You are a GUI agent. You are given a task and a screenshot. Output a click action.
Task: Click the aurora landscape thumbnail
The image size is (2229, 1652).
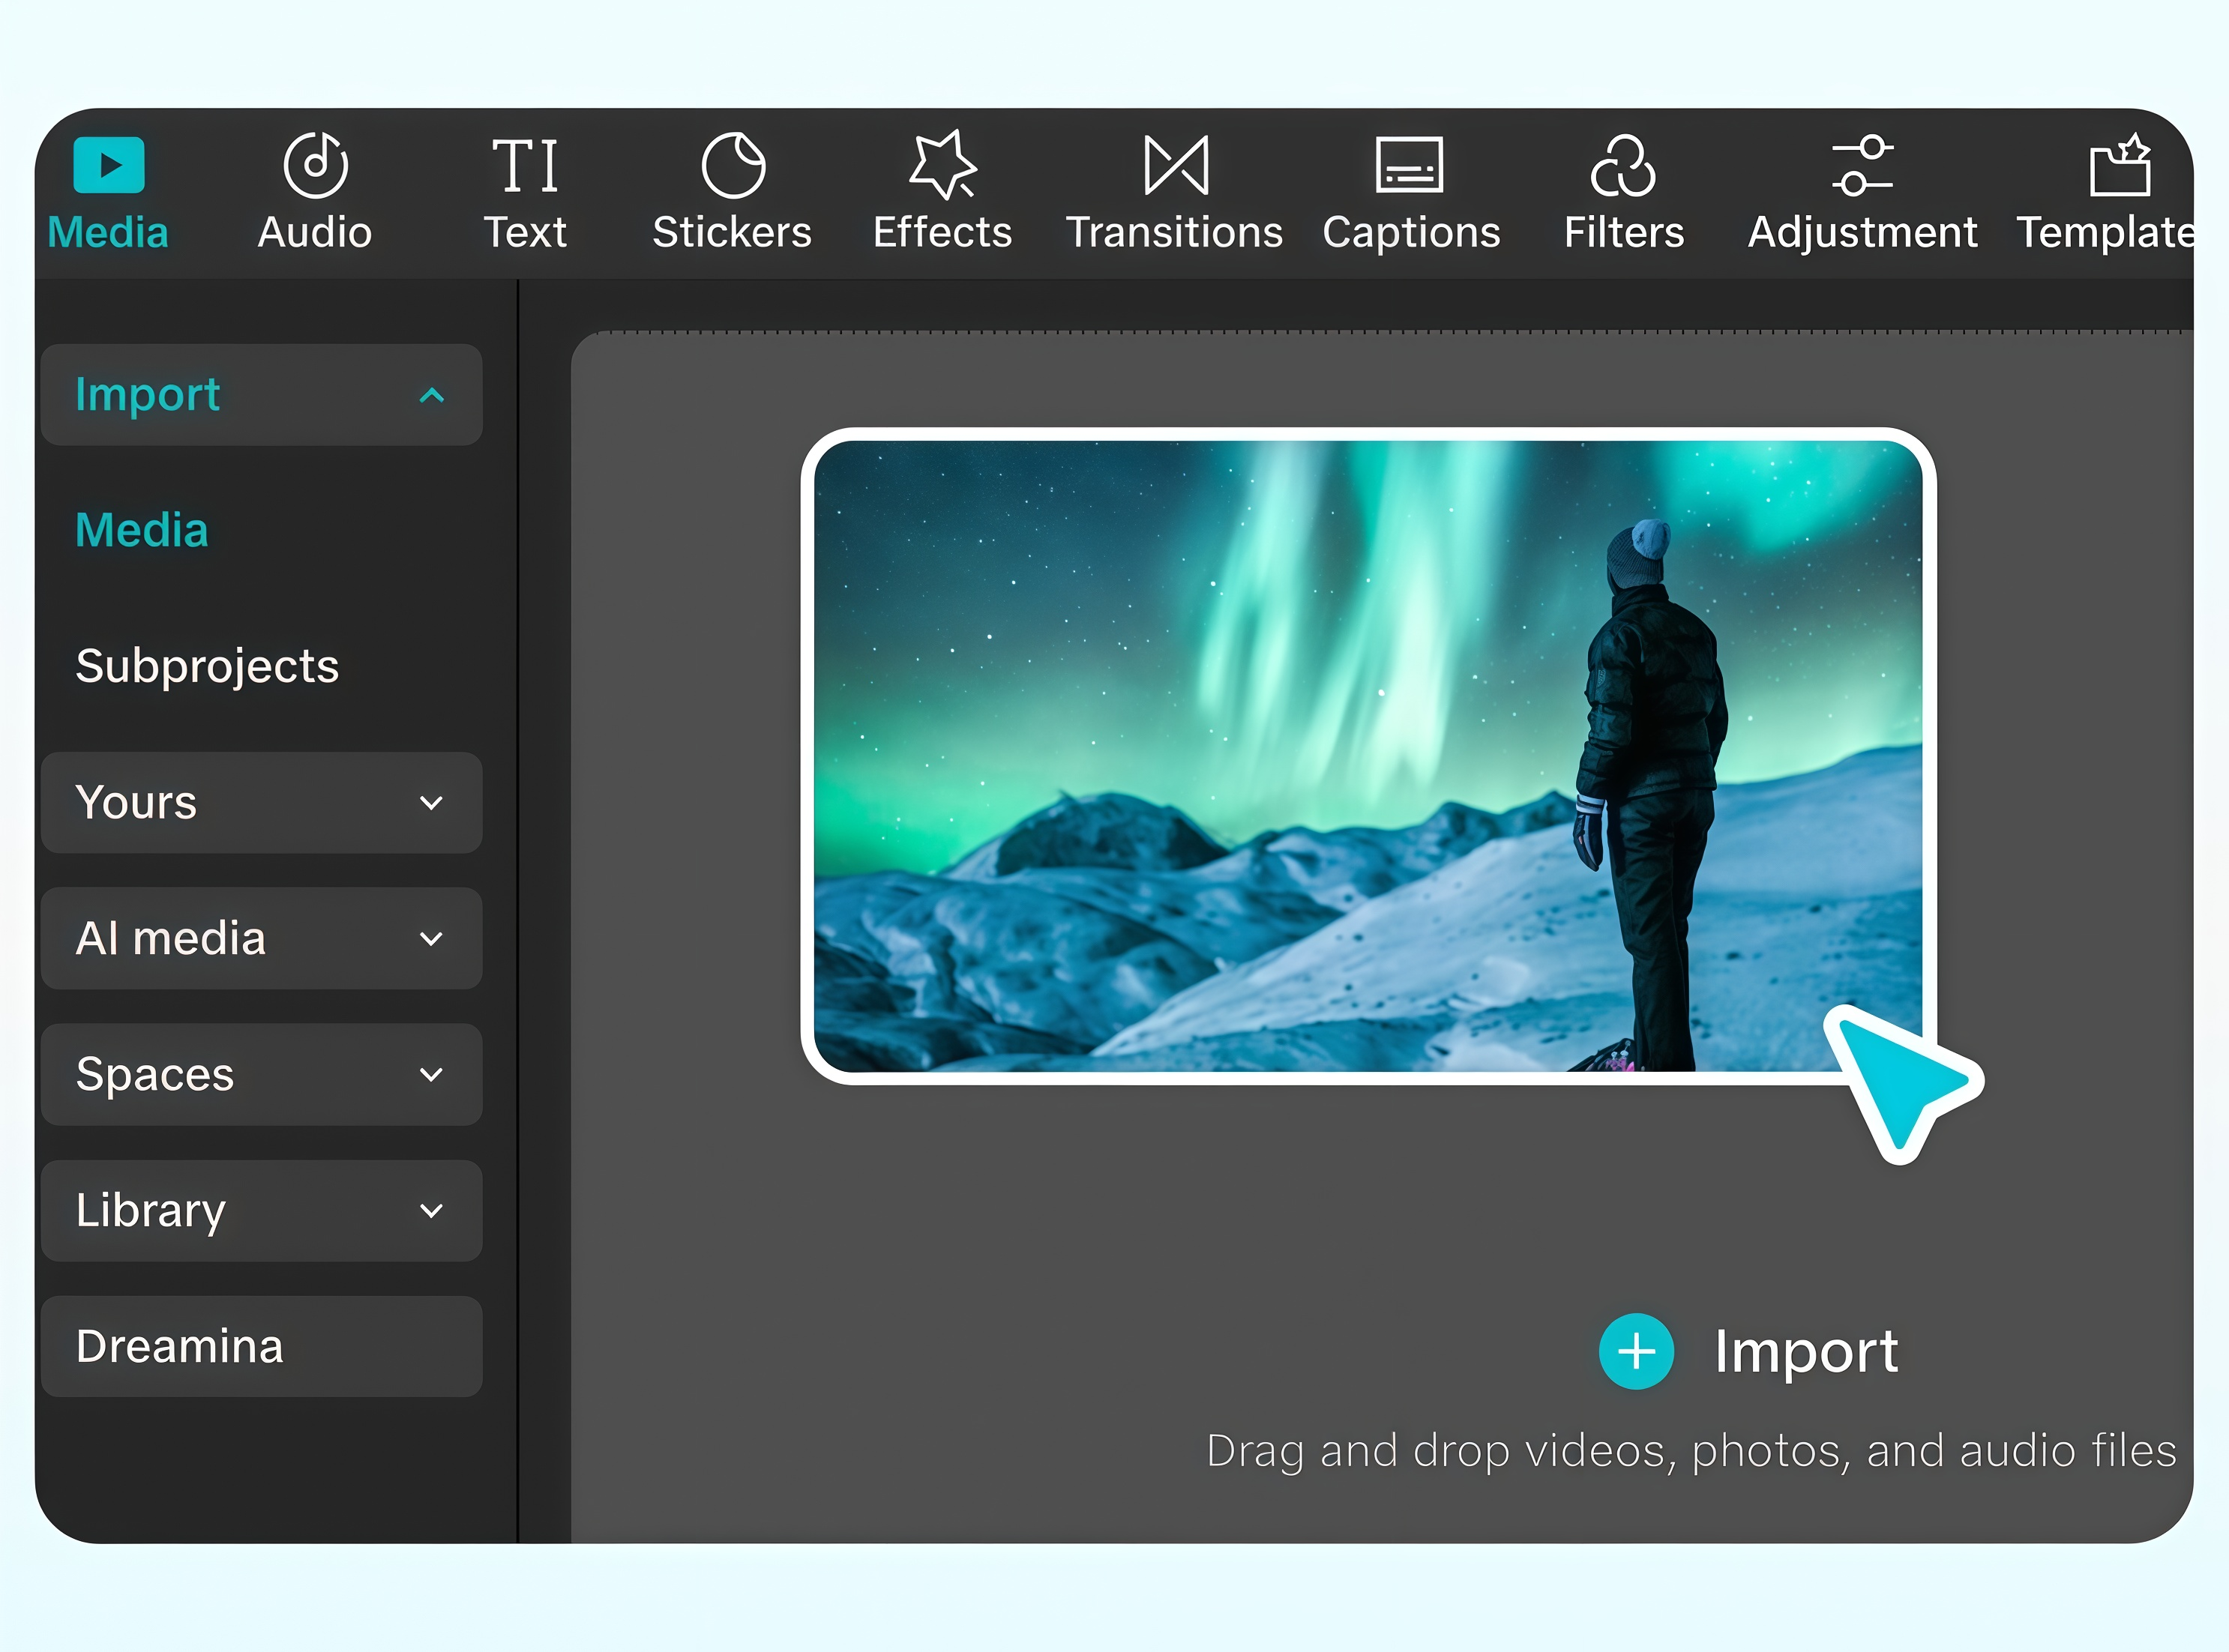(x=1367, y=756)
